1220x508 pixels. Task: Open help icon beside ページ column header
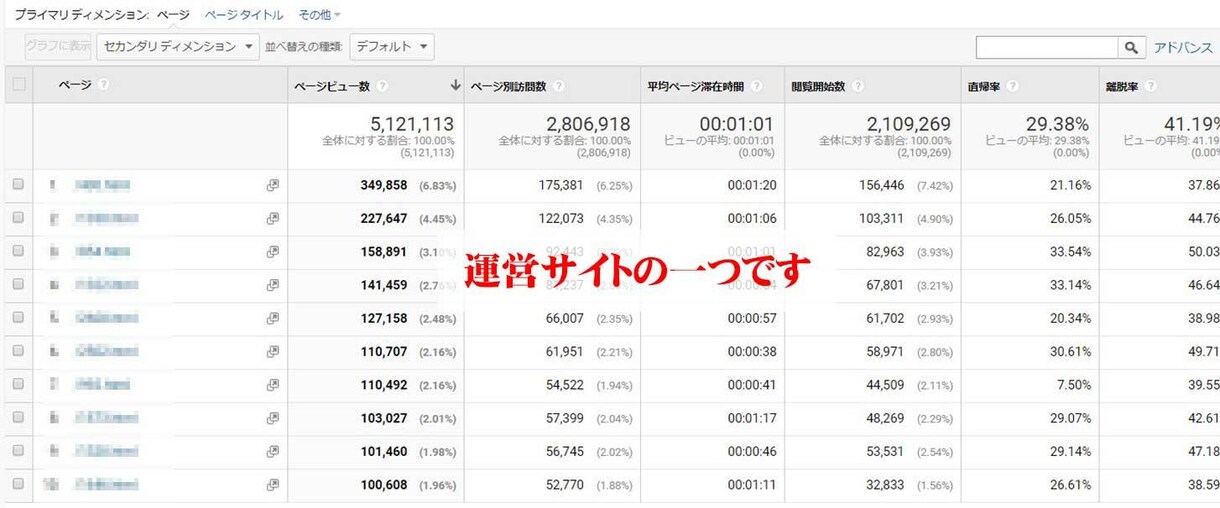pos(104,85)
